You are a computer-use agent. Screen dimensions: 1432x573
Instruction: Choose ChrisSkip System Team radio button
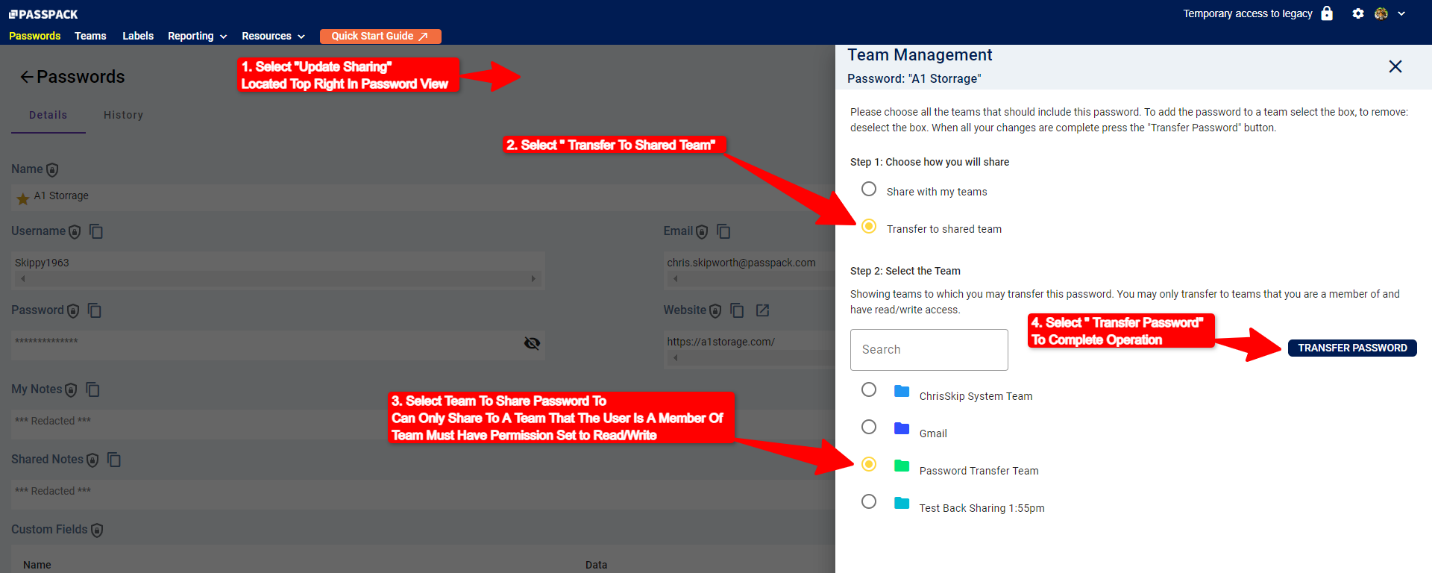[x=869, y=389]
